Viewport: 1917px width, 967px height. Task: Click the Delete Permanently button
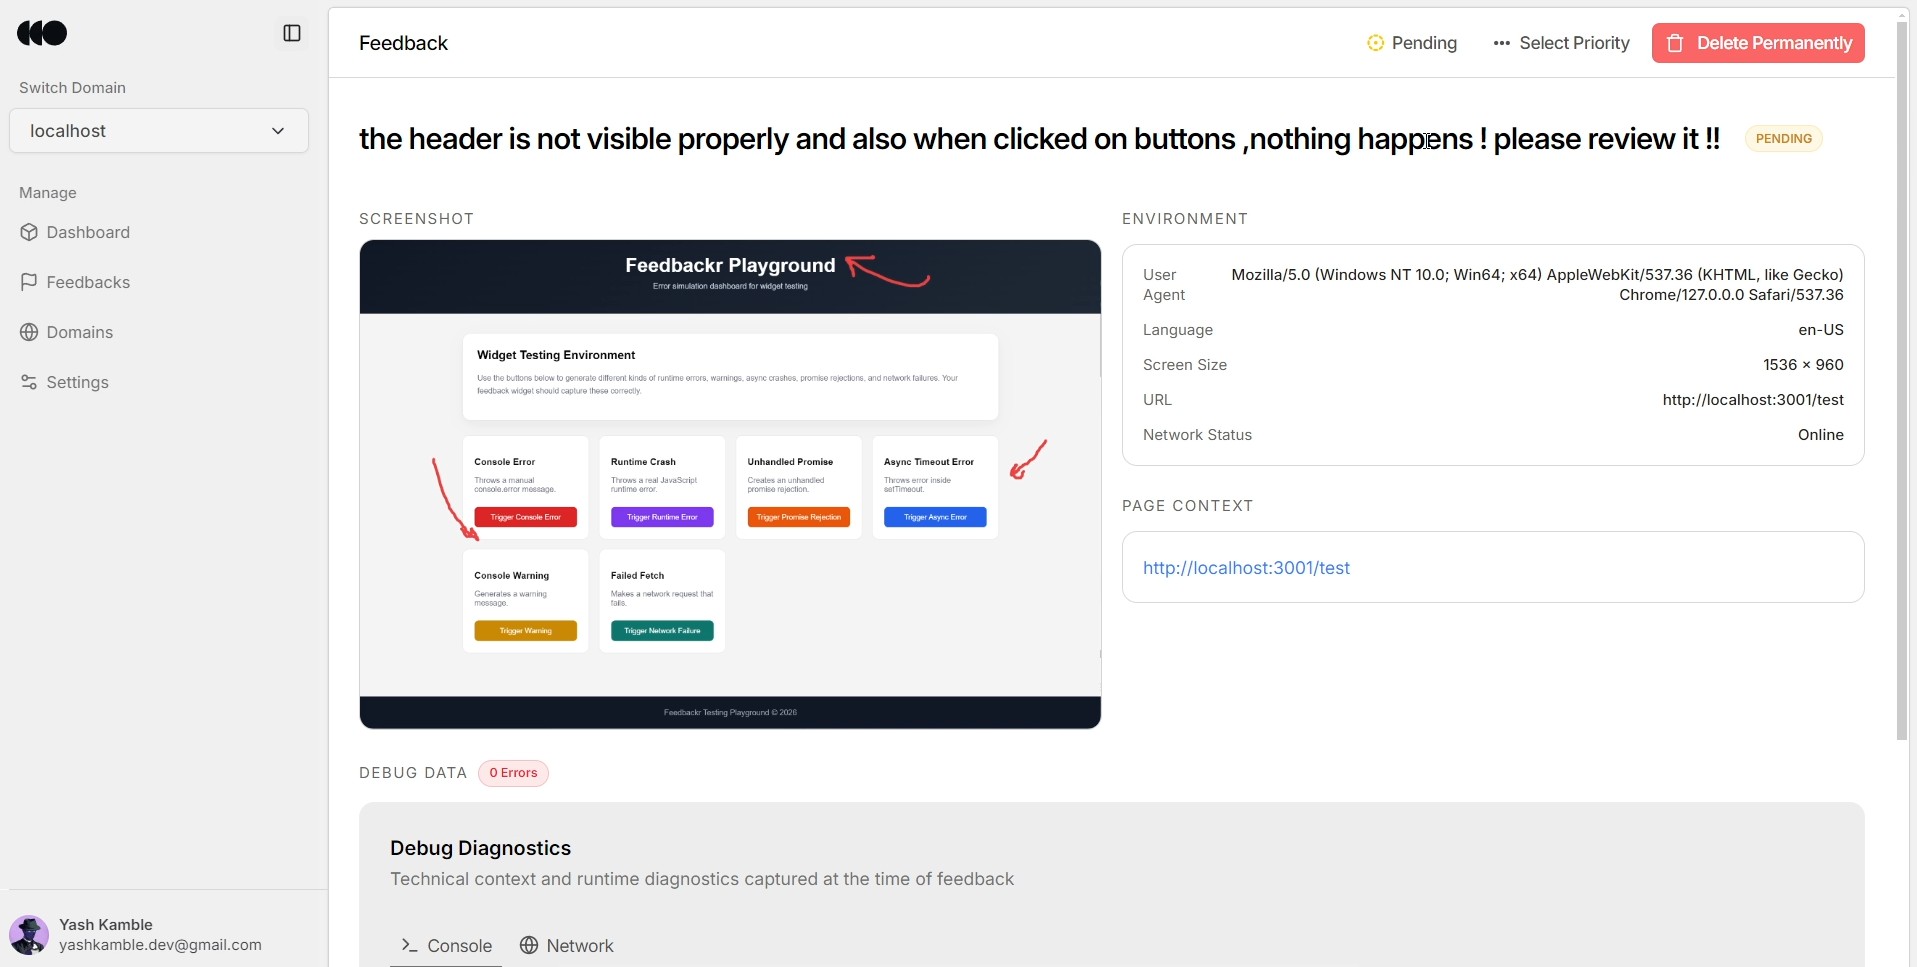click(1758, 43)
